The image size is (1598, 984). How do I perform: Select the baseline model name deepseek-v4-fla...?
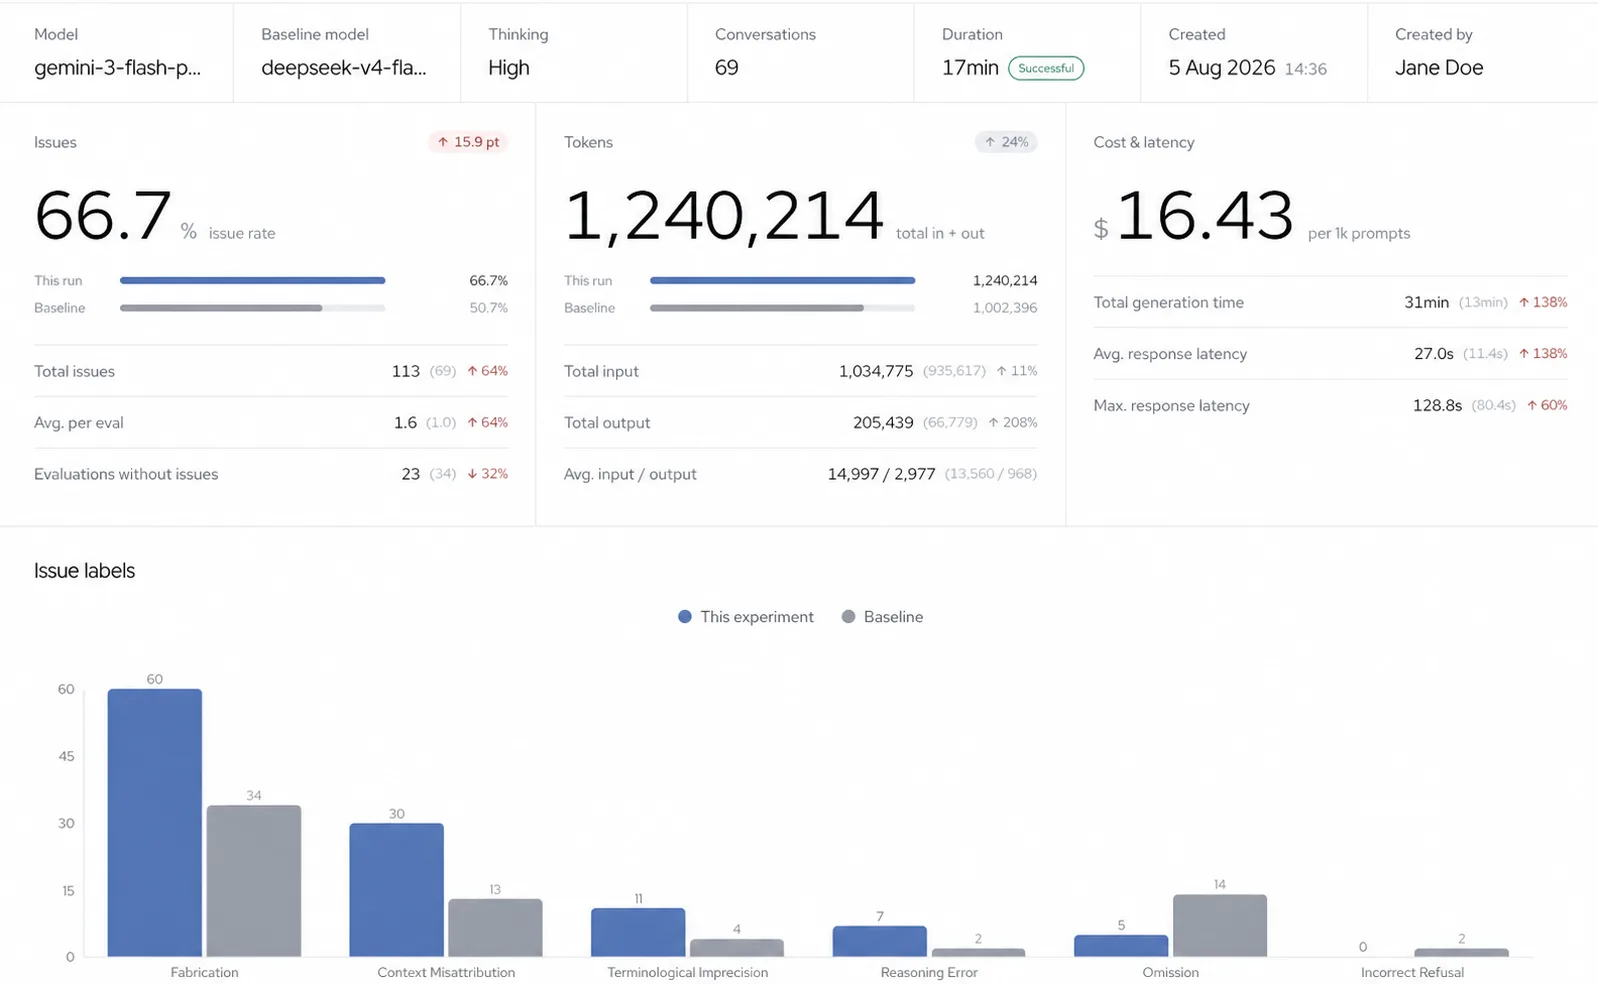coord(344,68)
